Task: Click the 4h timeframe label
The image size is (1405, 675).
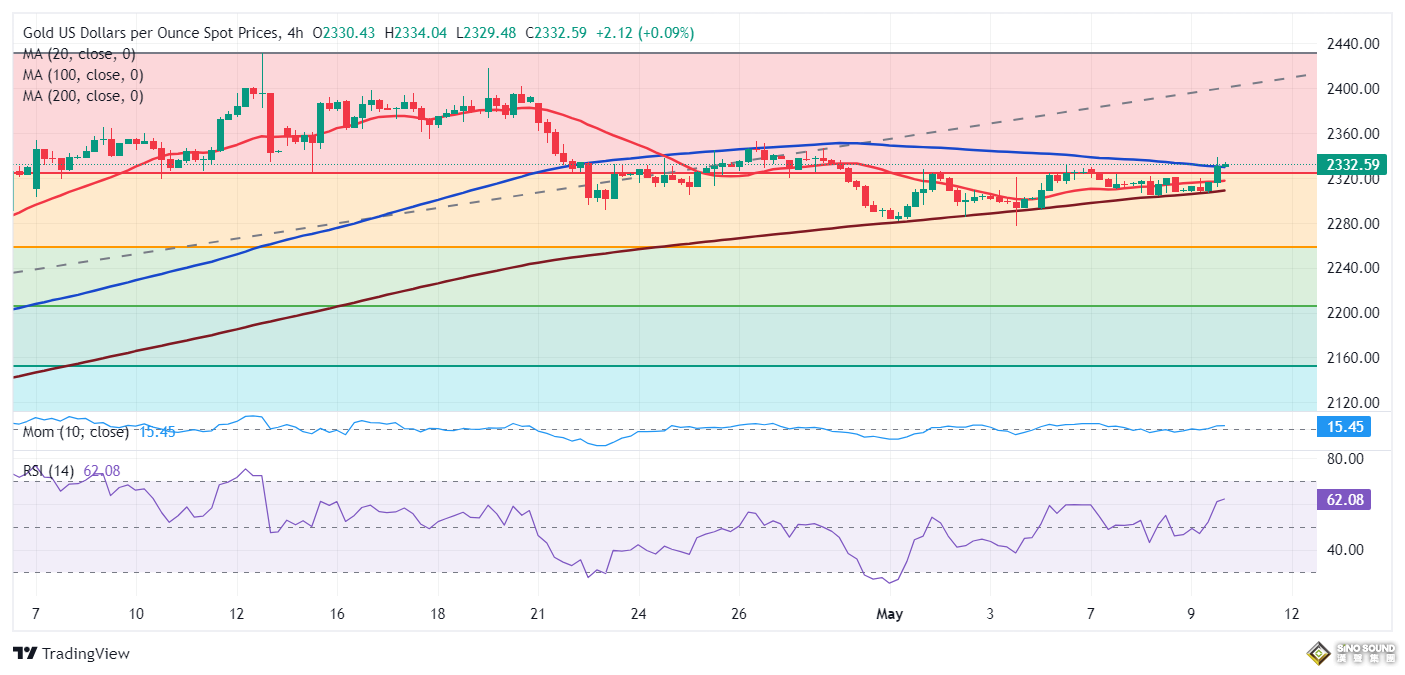Action: (295, 33)
